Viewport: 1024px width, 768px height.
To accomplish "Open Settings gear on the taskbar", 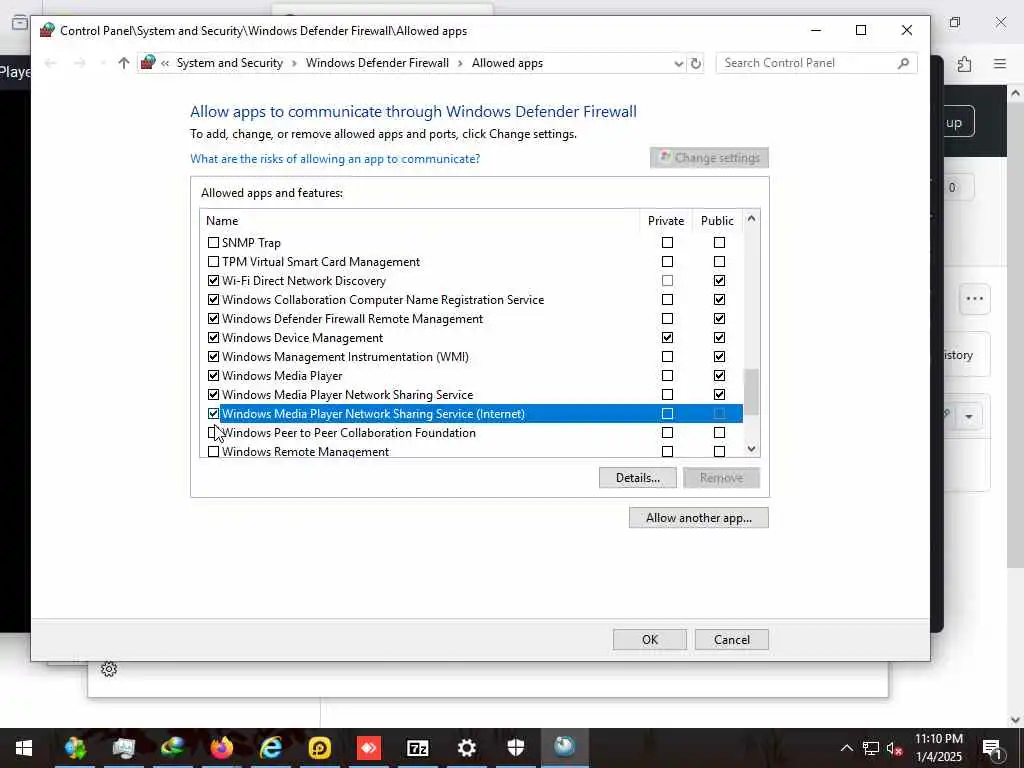I will tap(466, 747).
